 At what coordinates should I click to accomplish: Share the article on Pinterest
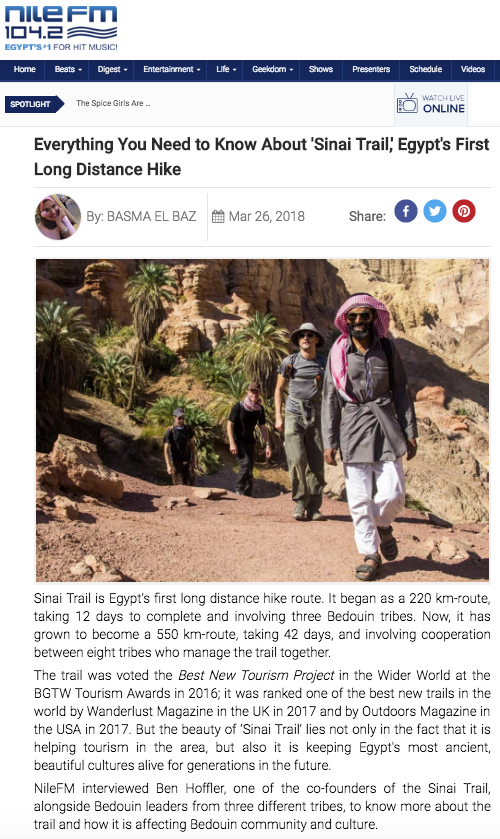[464, 211]
